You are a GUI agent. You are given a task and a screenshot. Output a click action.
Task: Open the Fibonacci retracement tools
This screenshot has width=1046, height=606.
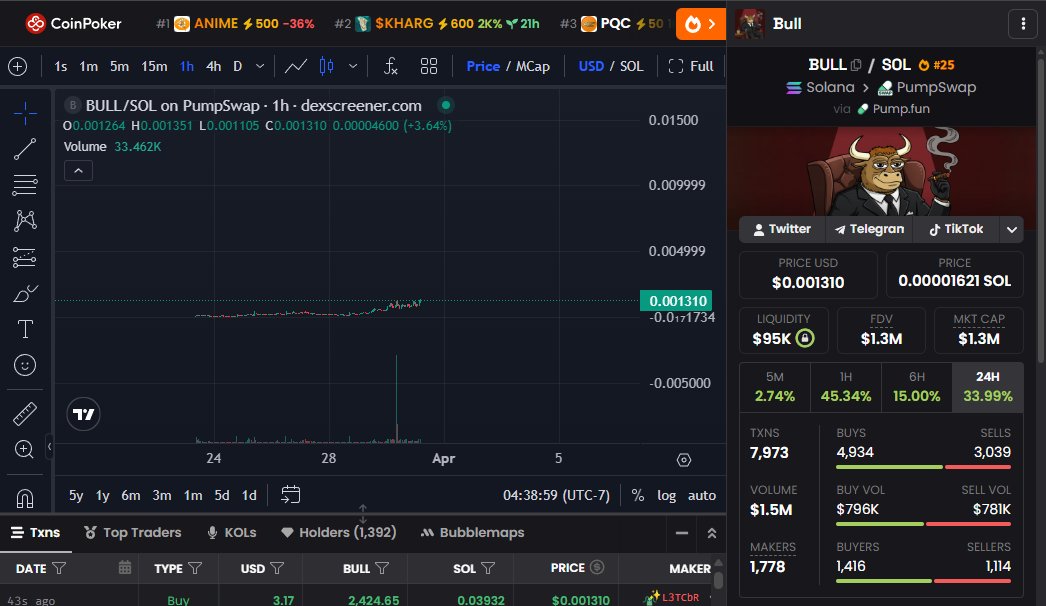point(25,185)
